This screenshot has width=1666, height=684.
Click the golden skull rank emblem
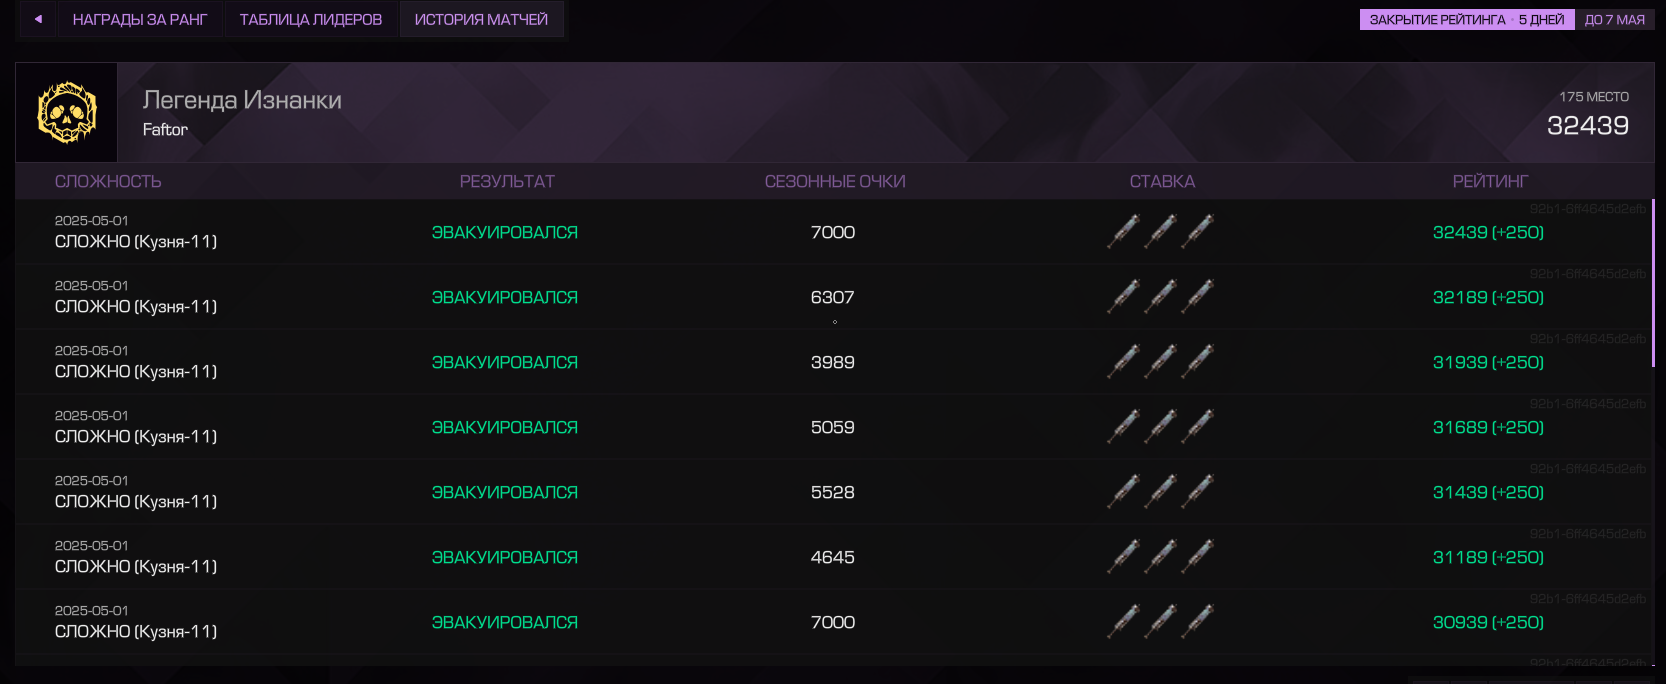(x=67, y=112)
